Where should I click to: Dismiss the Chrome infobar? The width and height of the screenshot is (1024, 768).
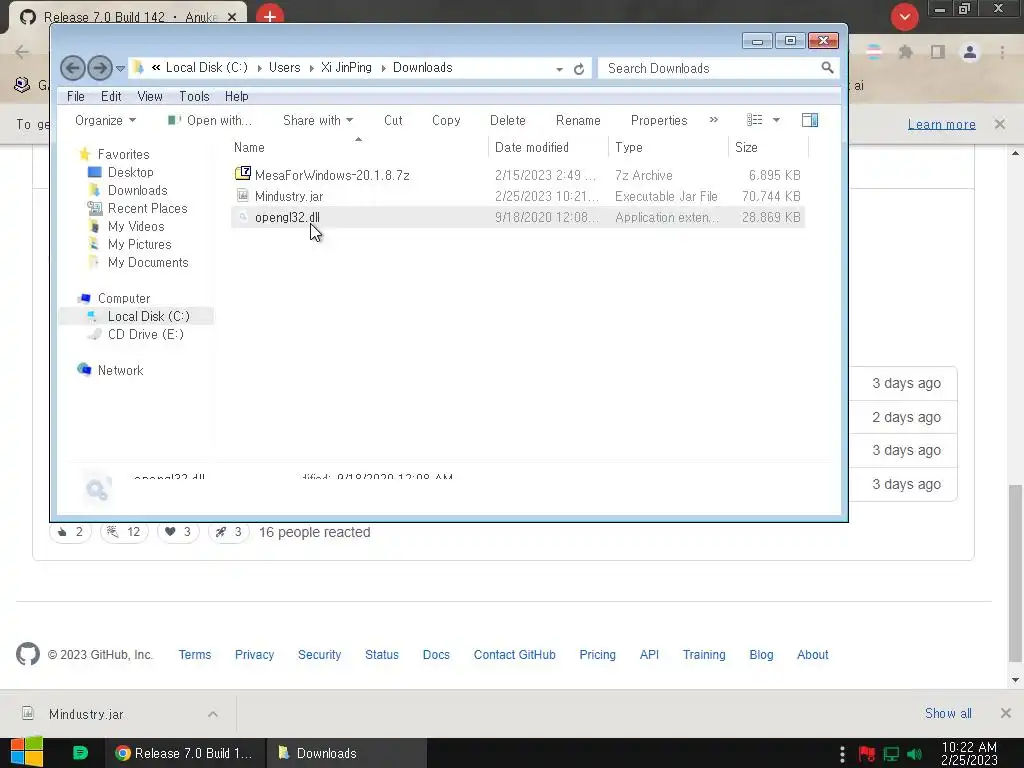1000,123
